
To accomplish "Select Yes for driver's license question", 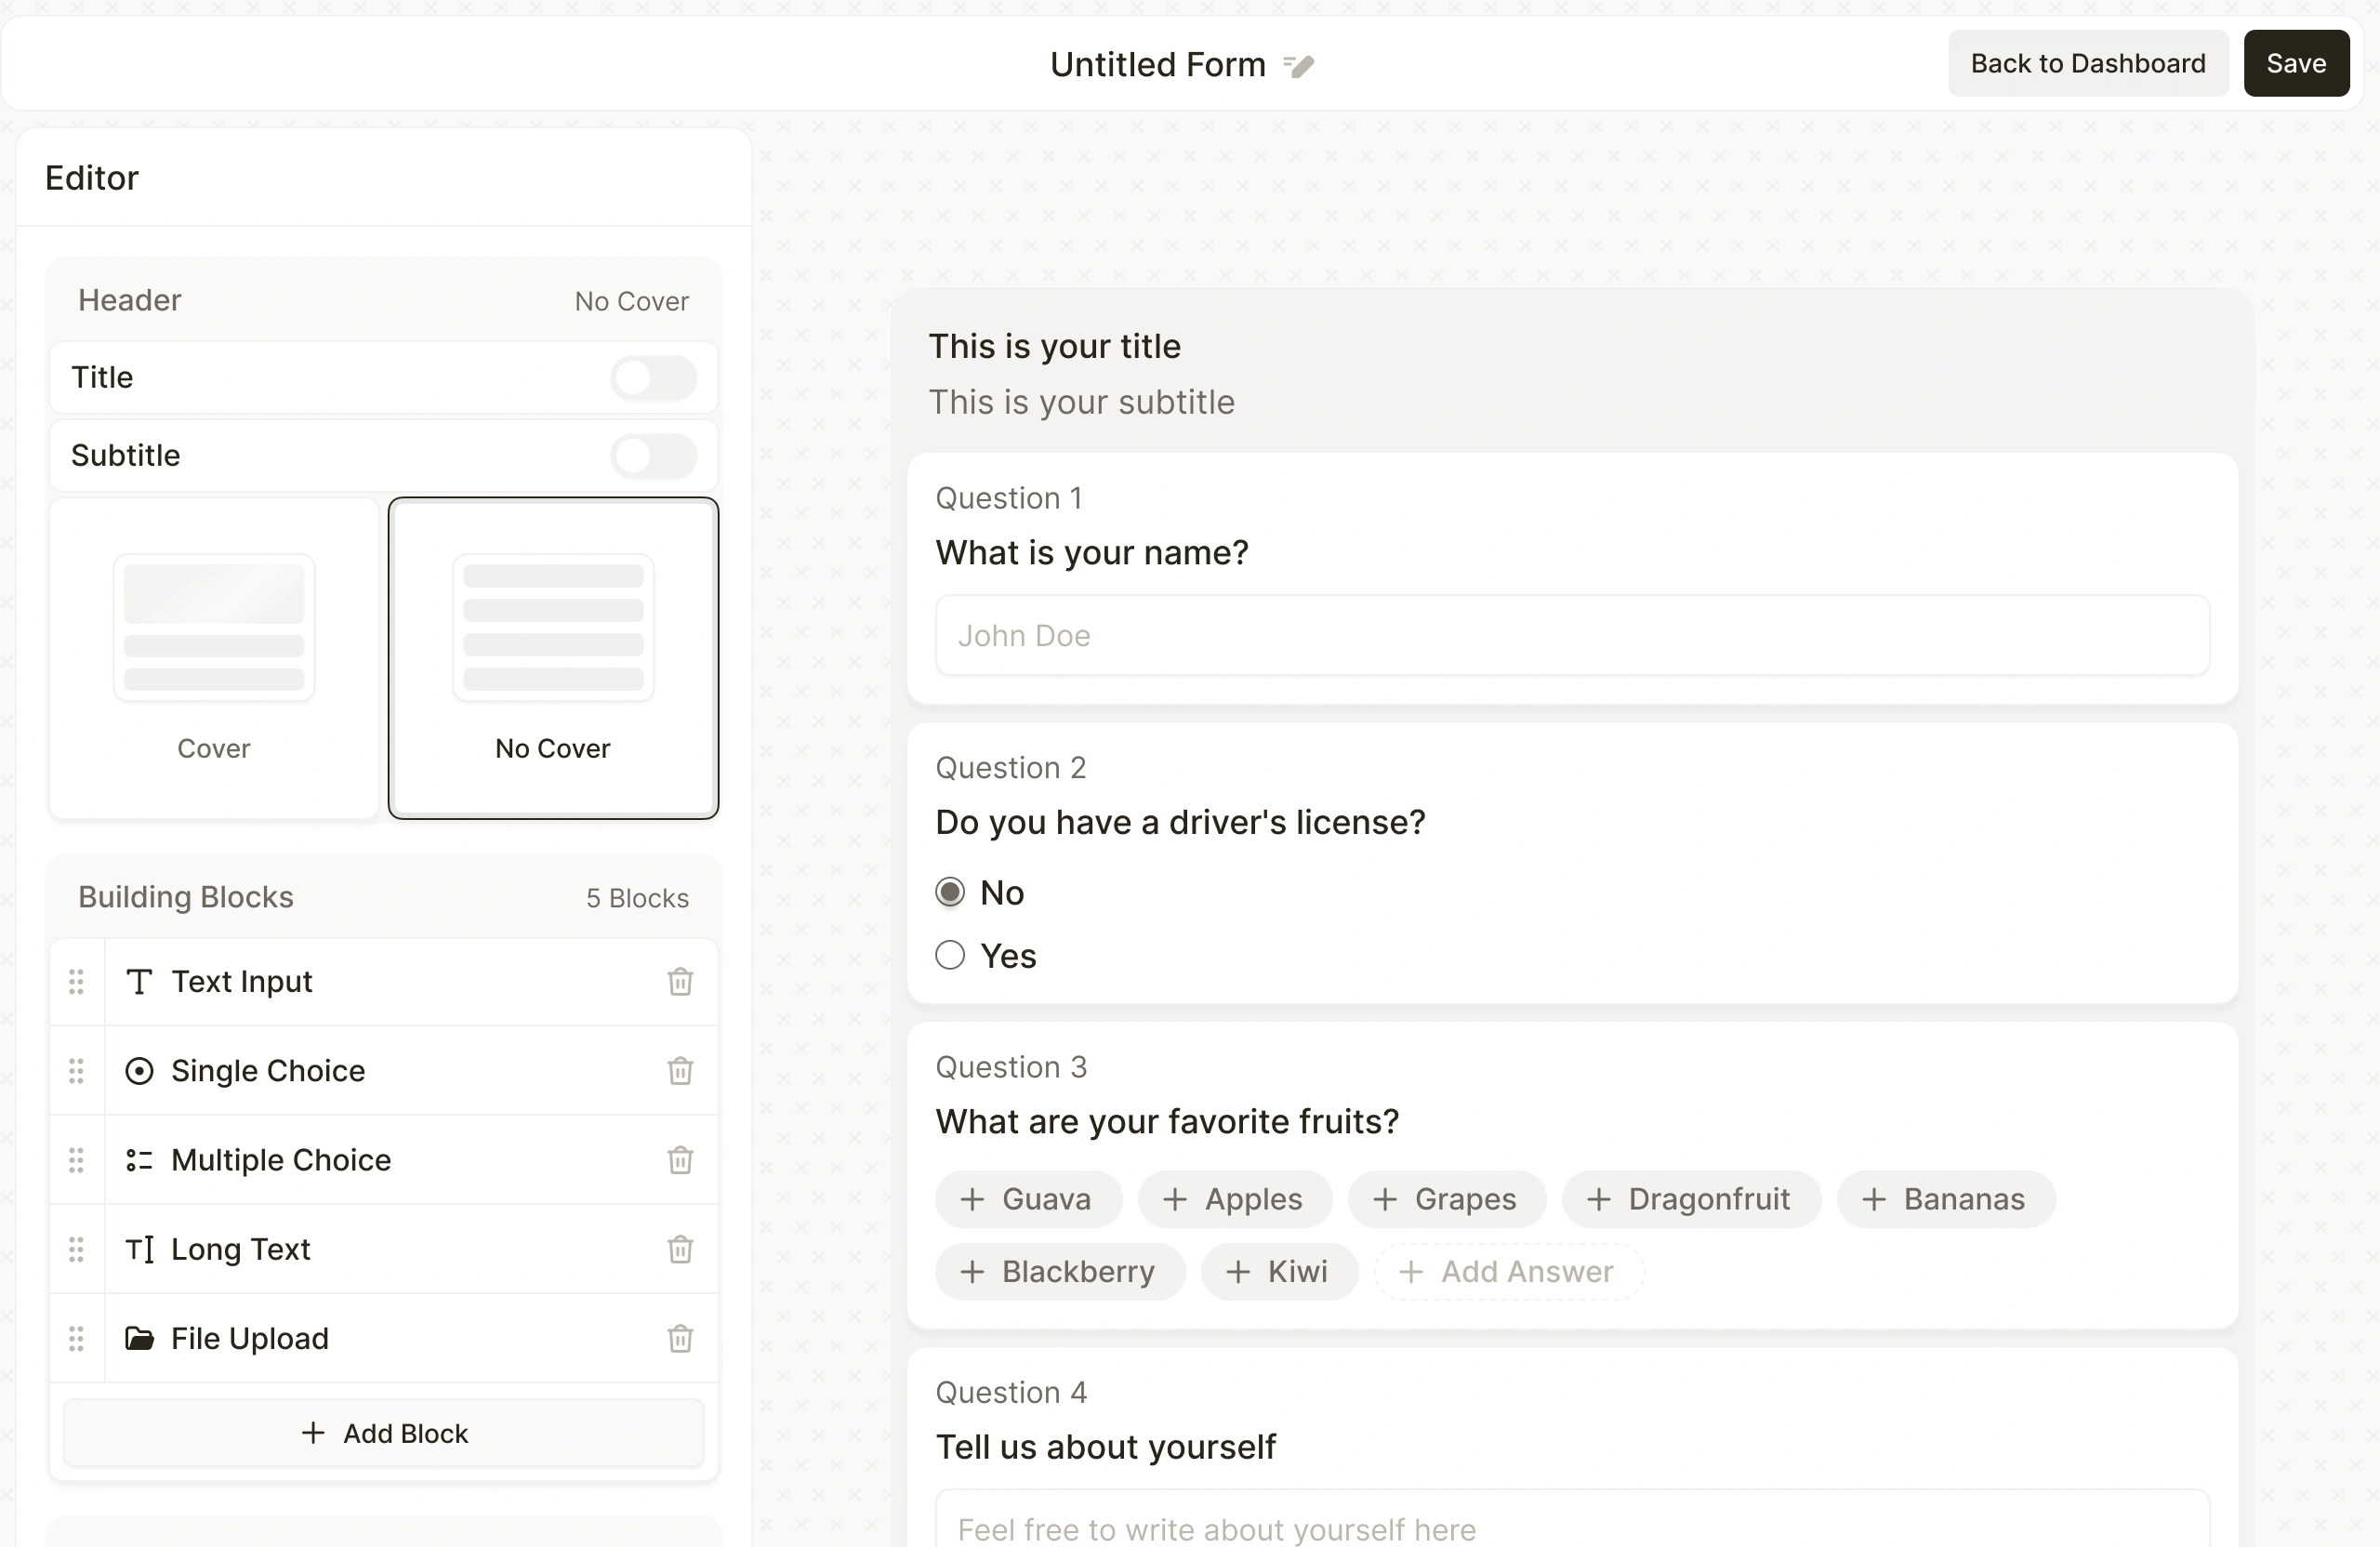I will (x=949, y=955).
